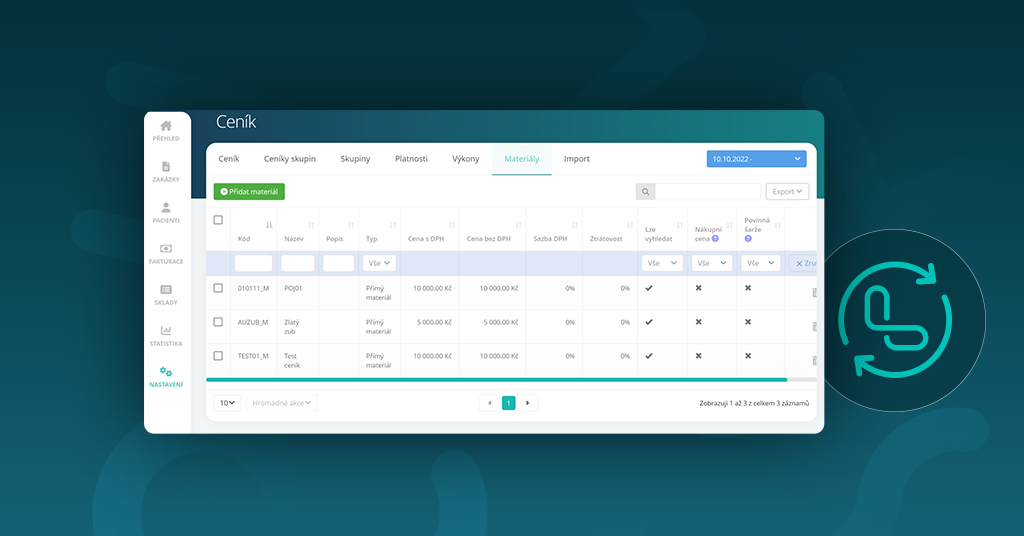Screen dimensions: 1024x536
Task: Open the Typ filter Vše dropdown
Action: [x=379, y=263]
